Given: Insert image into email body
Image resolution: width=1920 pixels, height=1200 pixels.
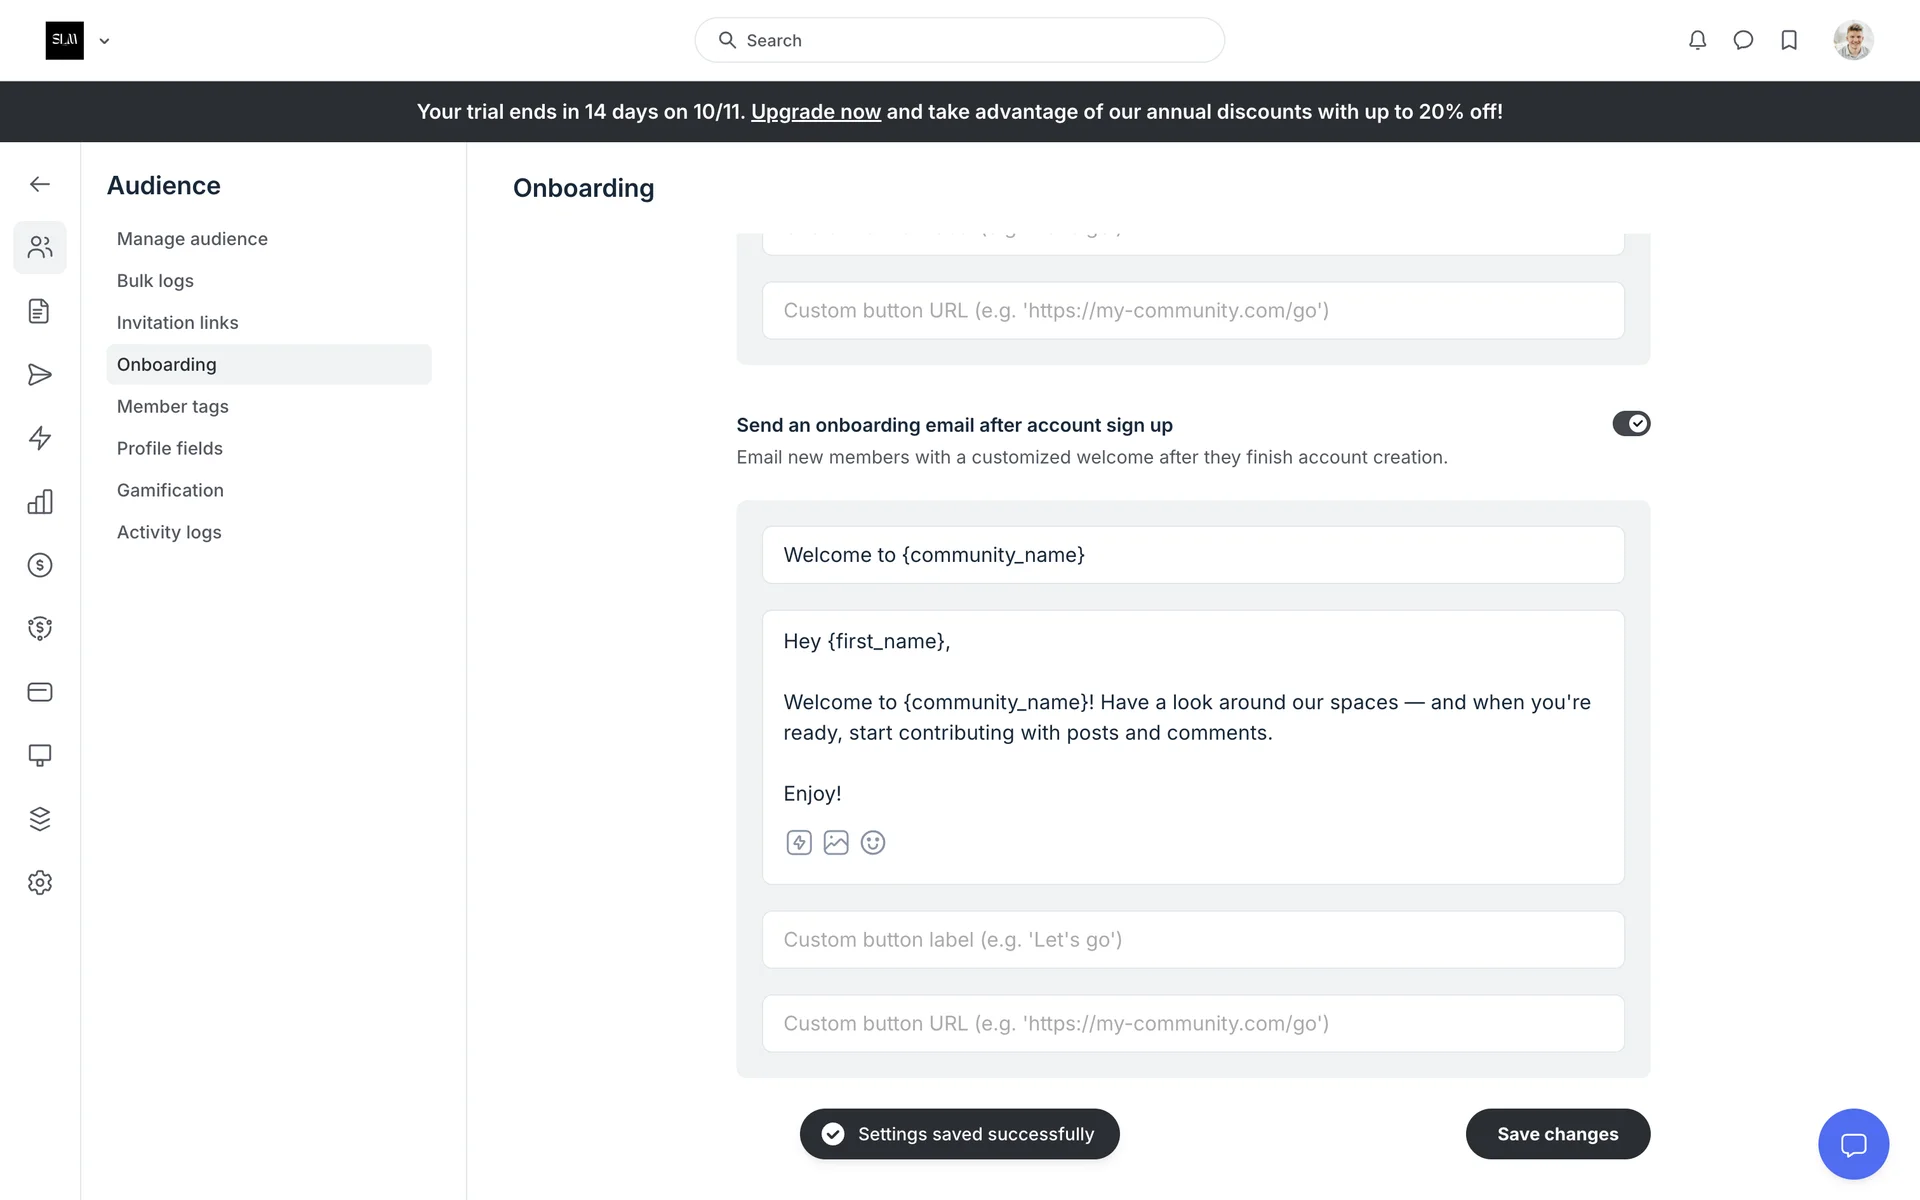Looking at the screenshot, I should click(x=836, y=843).
